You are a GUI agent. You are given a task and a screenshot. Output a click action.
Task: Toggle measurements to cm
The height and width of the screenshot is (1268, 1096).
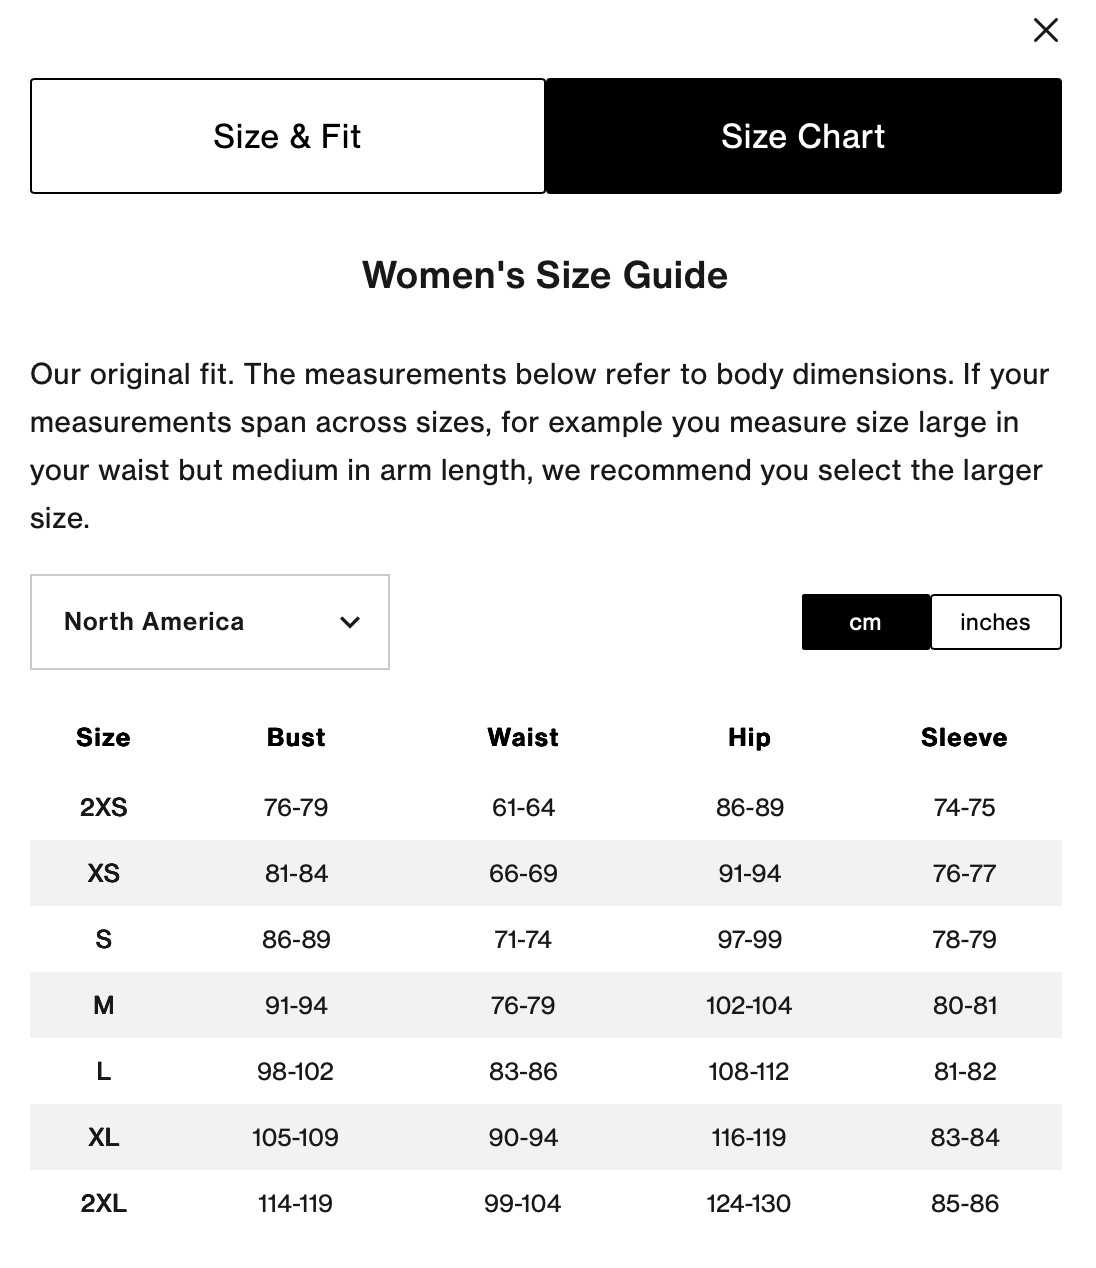[865, 622]
